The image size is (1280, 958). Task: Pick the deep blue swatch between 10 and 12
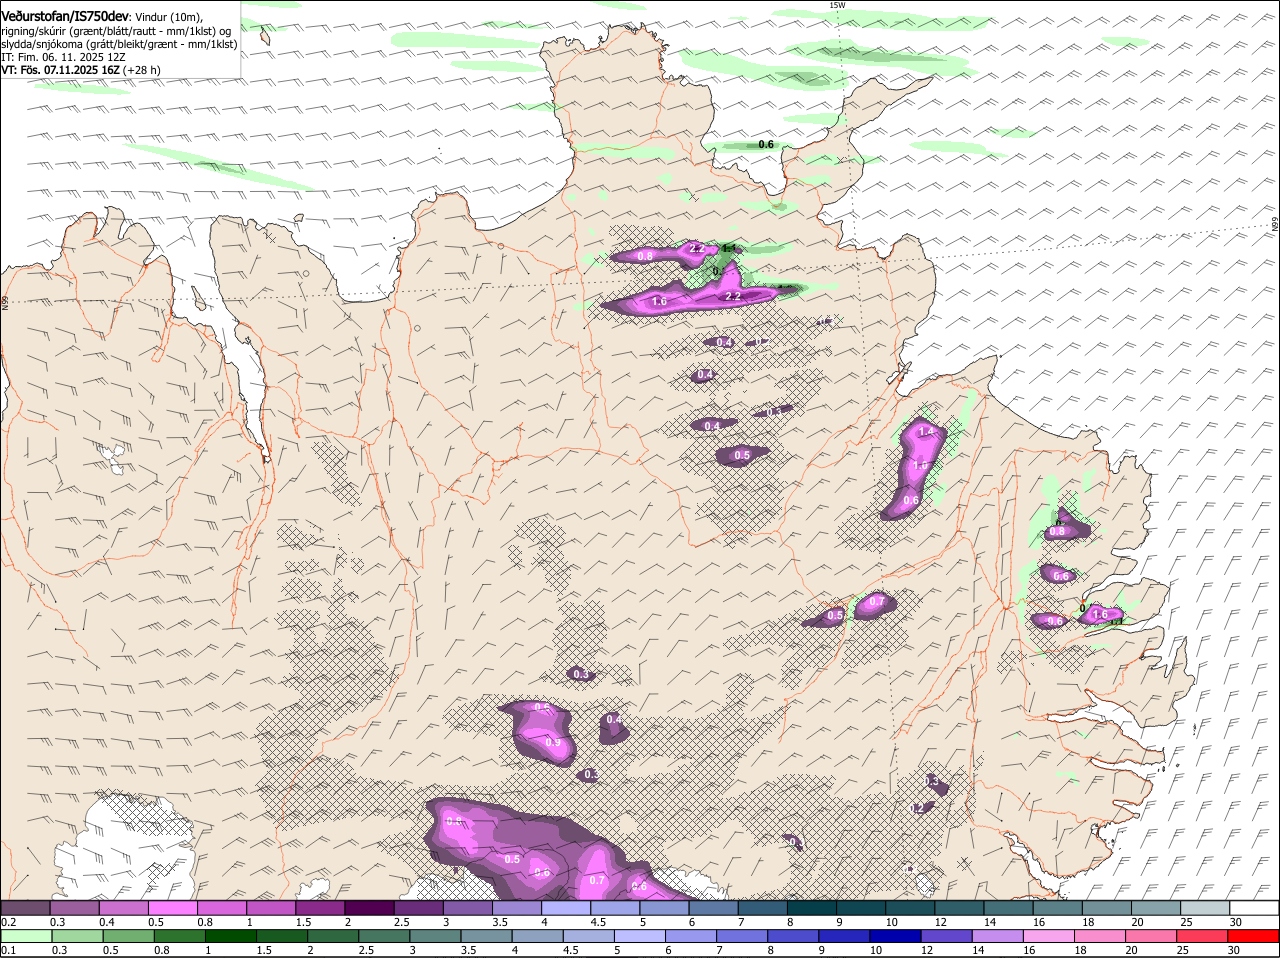(x=897, y=936)
